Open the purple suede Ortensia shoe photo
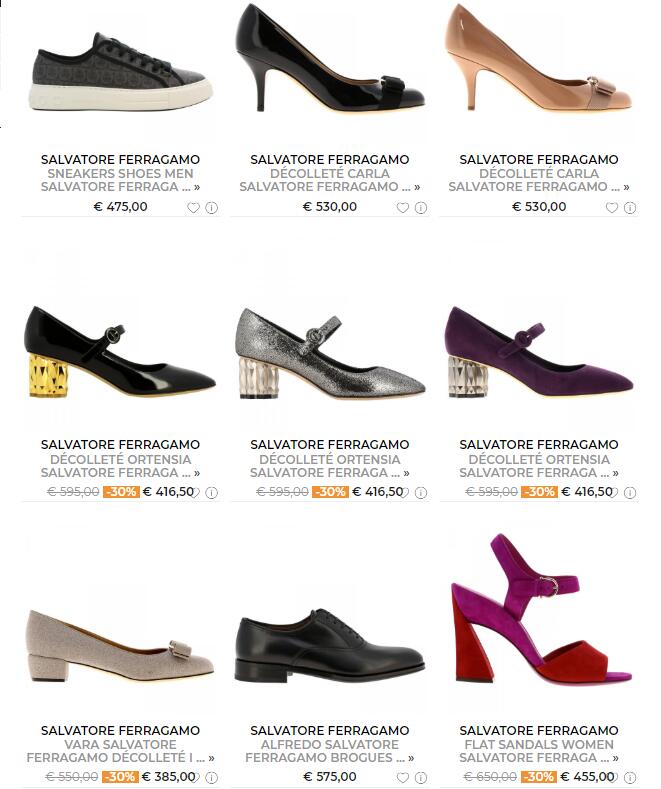This screenshot has width=661, height=789. click(x=539, y=351)
